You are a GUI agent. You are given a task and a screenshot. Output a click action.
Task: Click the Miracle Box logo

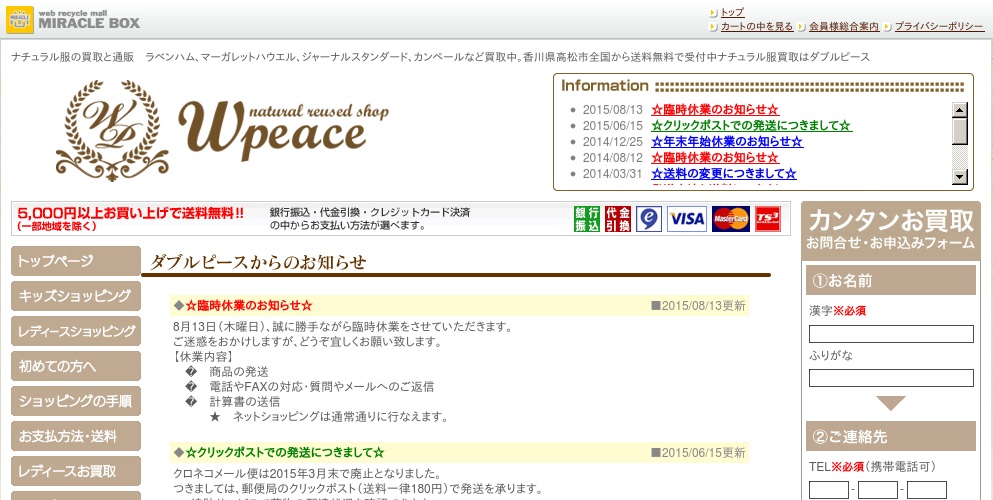pos(73,19)
